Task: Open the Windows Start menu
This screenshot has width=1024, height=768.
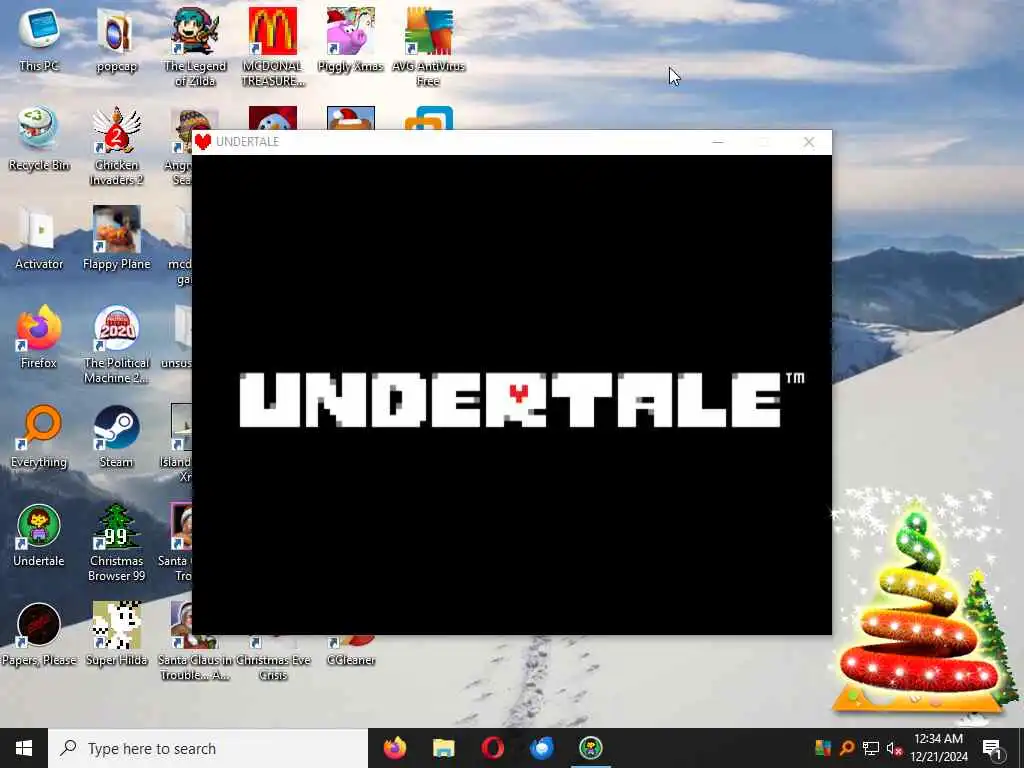Action: tap(24, 748)
